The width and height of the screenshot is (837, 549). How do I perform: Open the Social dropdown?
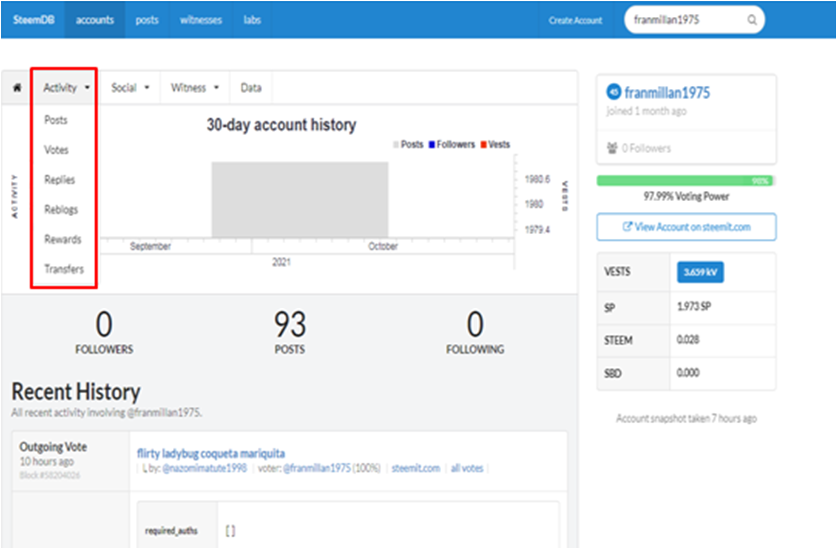coord(130,88)
